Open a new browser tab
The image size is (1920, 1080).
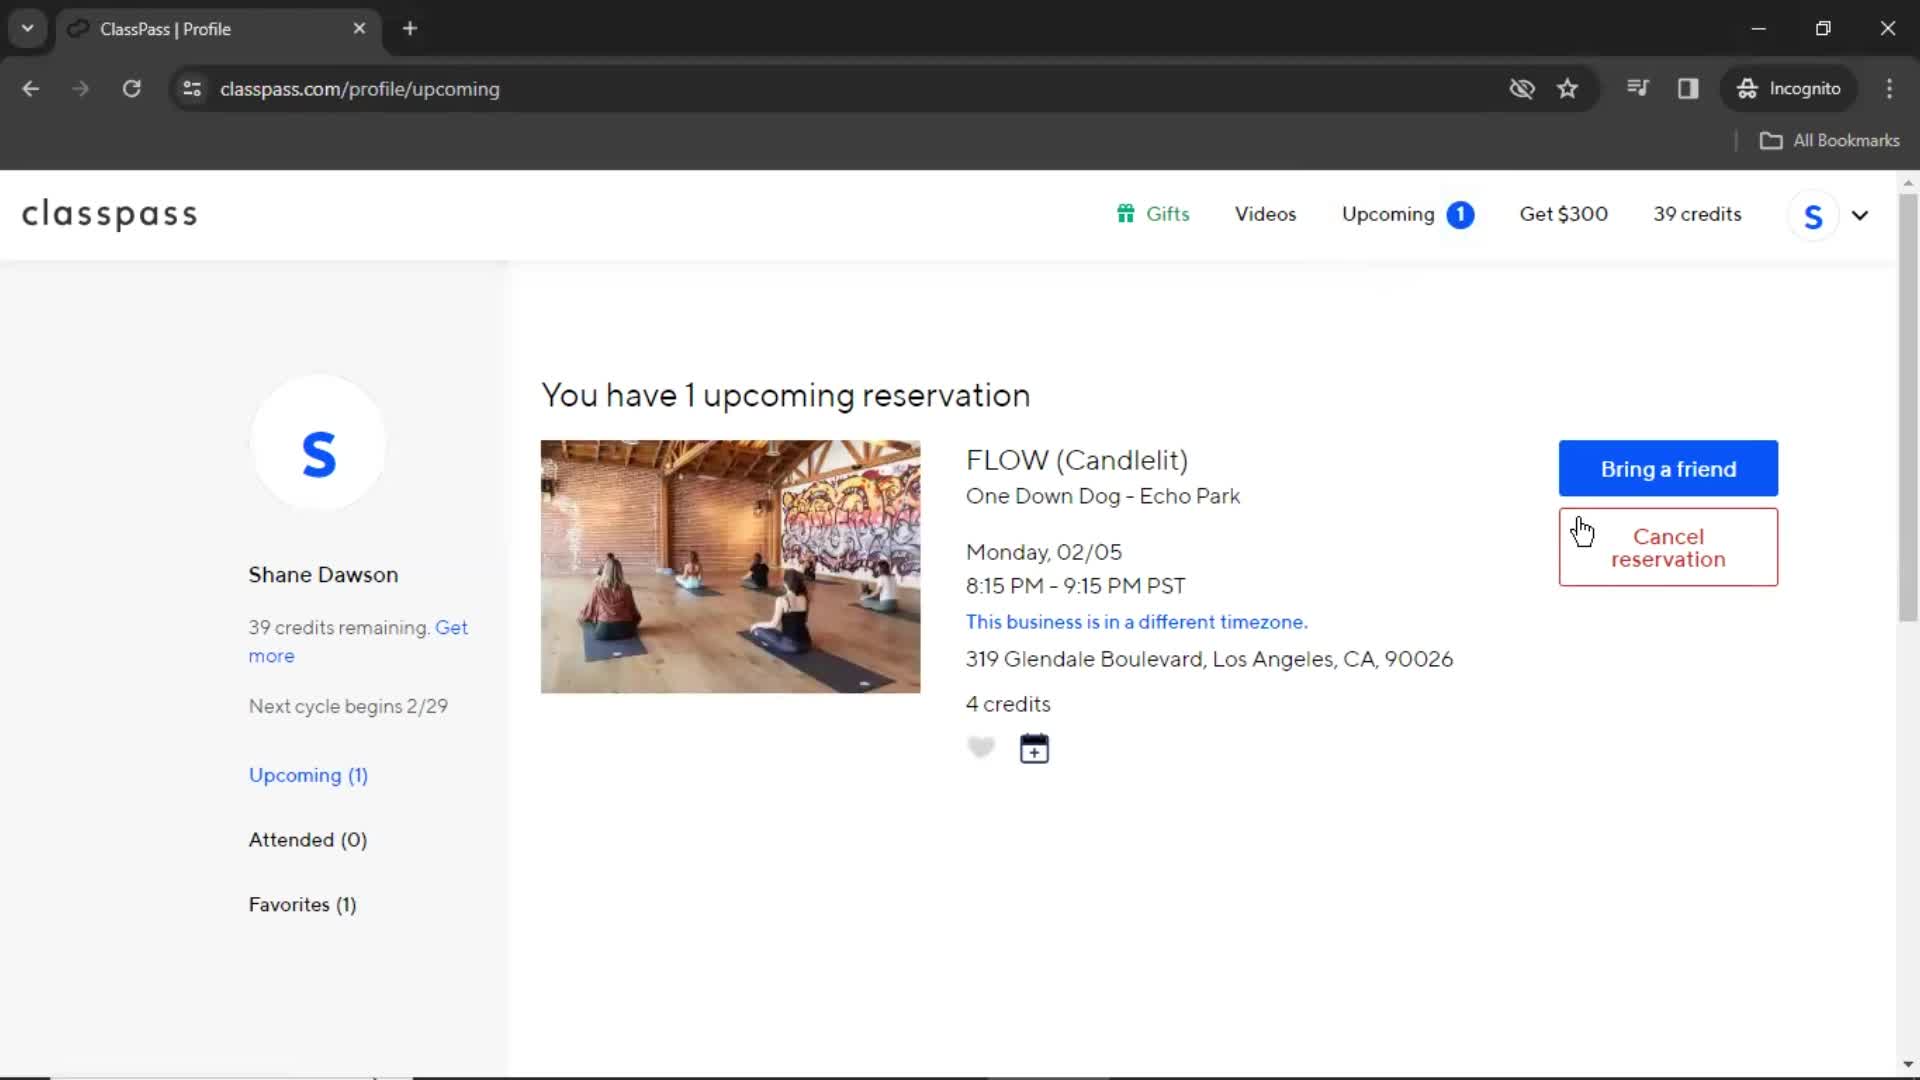pos(410,29)
